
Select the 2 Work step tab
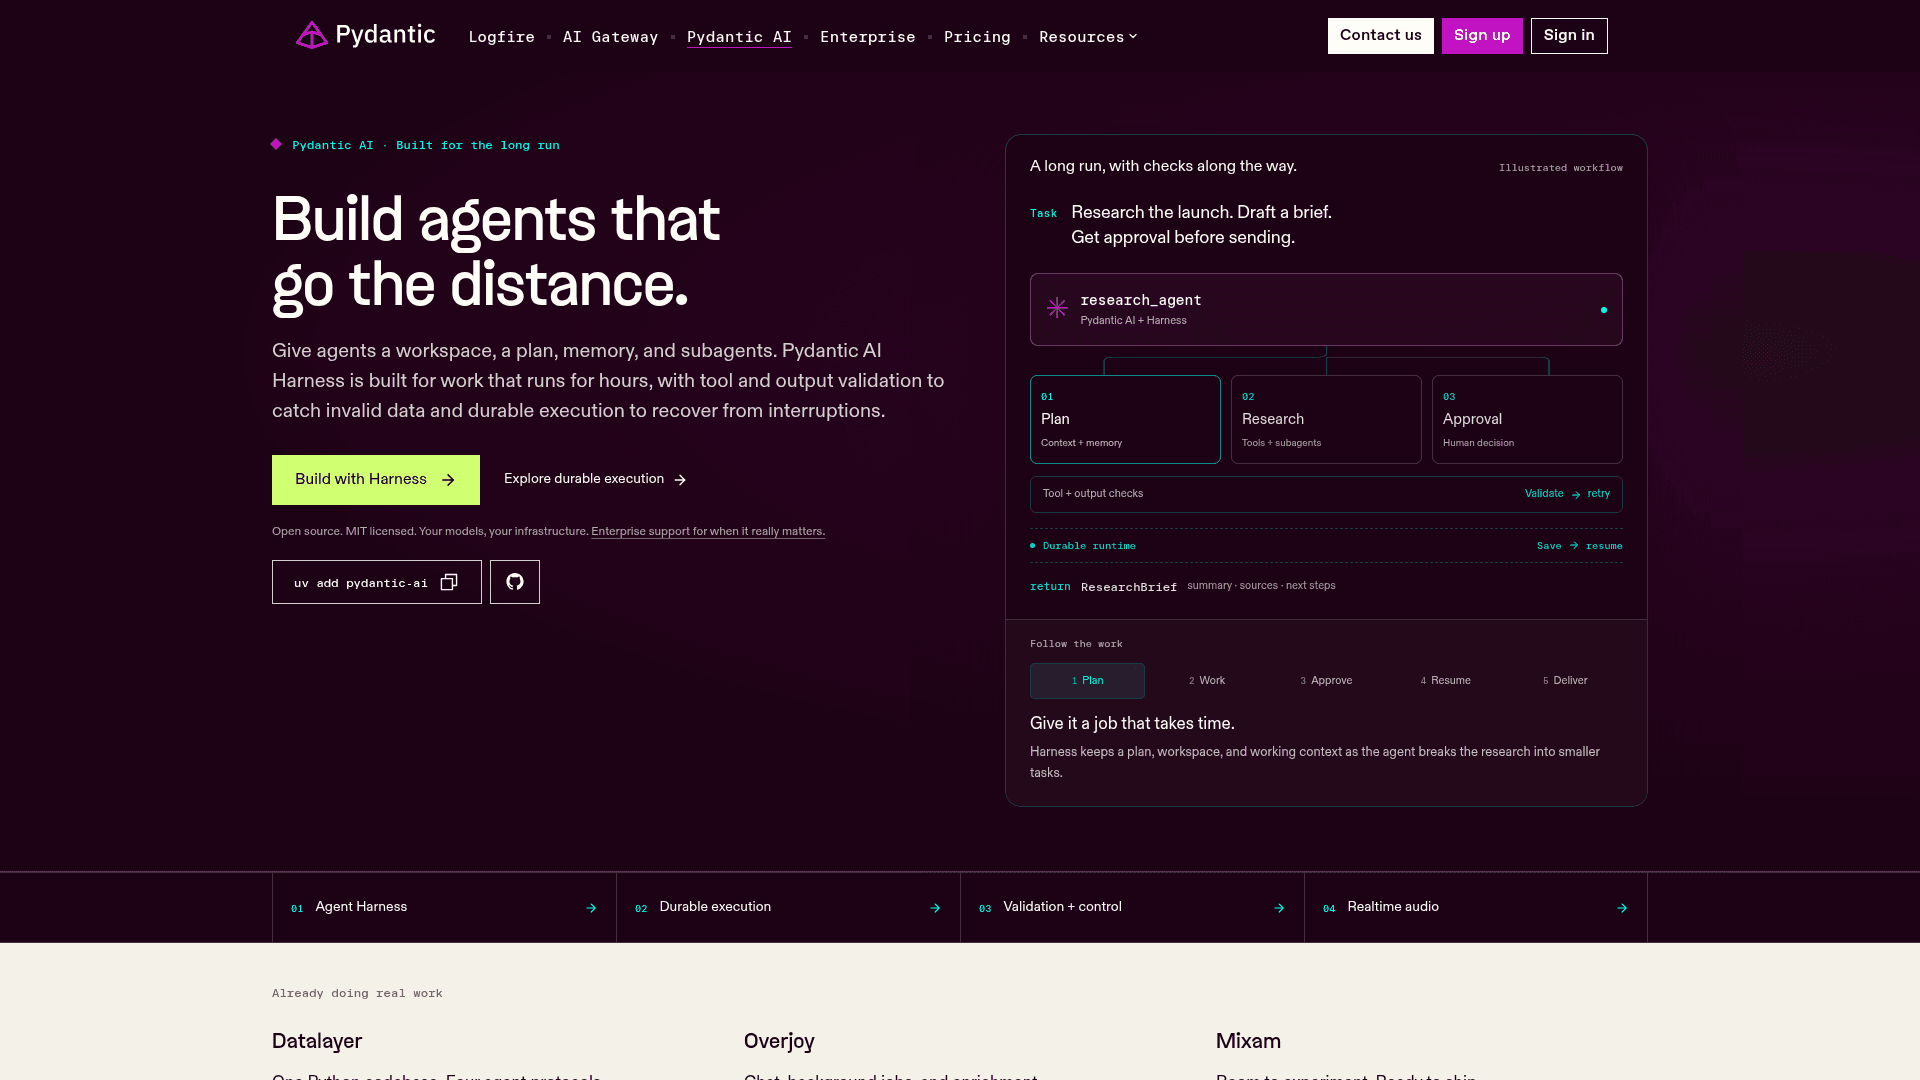click(x=1207, y=681)
